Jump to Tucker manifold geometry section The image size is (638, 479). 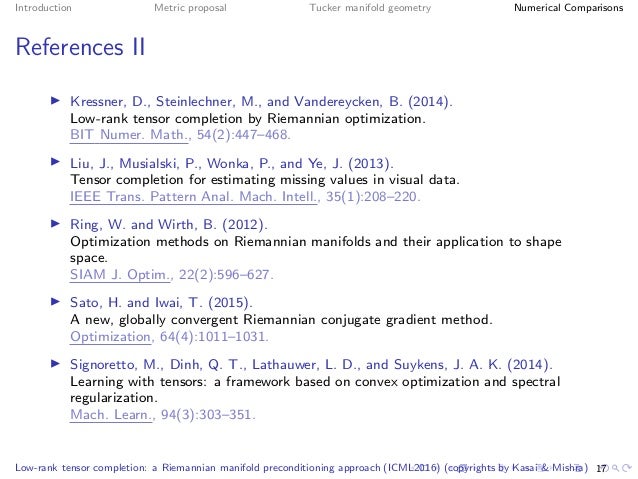[x=370, y=8]
